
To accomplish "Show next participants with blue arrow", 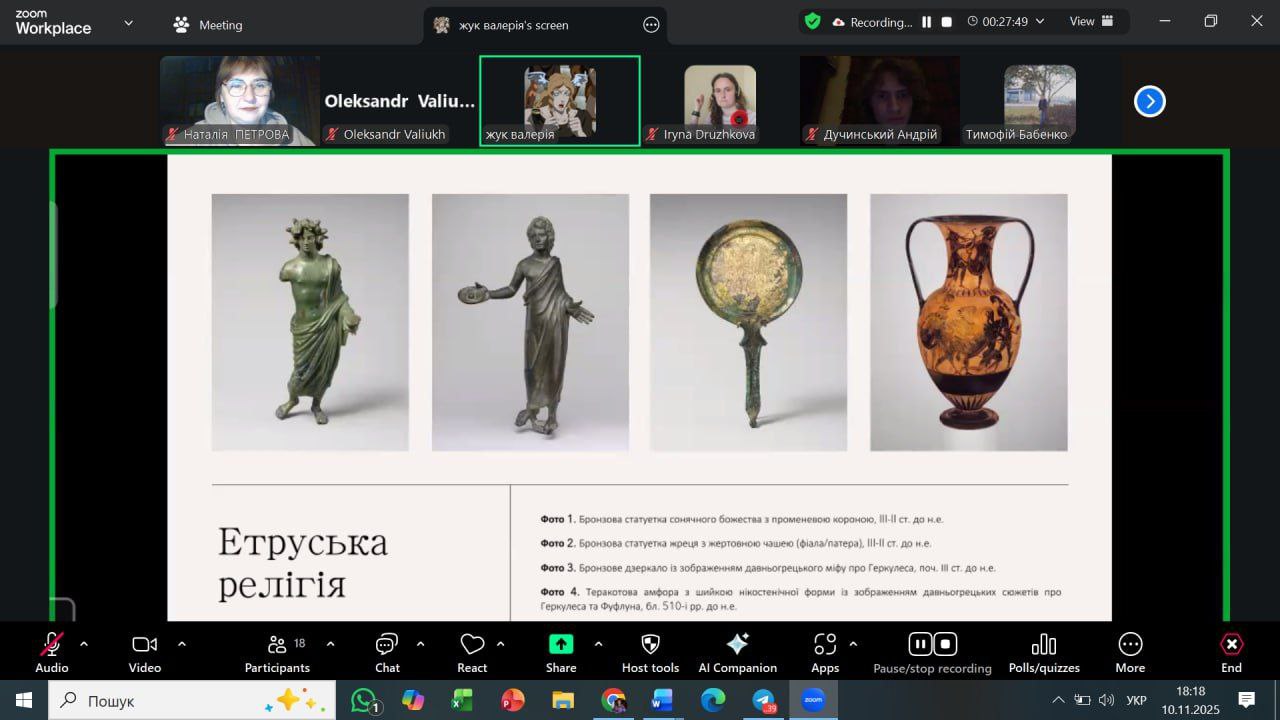I will (x=1149, y=101).
